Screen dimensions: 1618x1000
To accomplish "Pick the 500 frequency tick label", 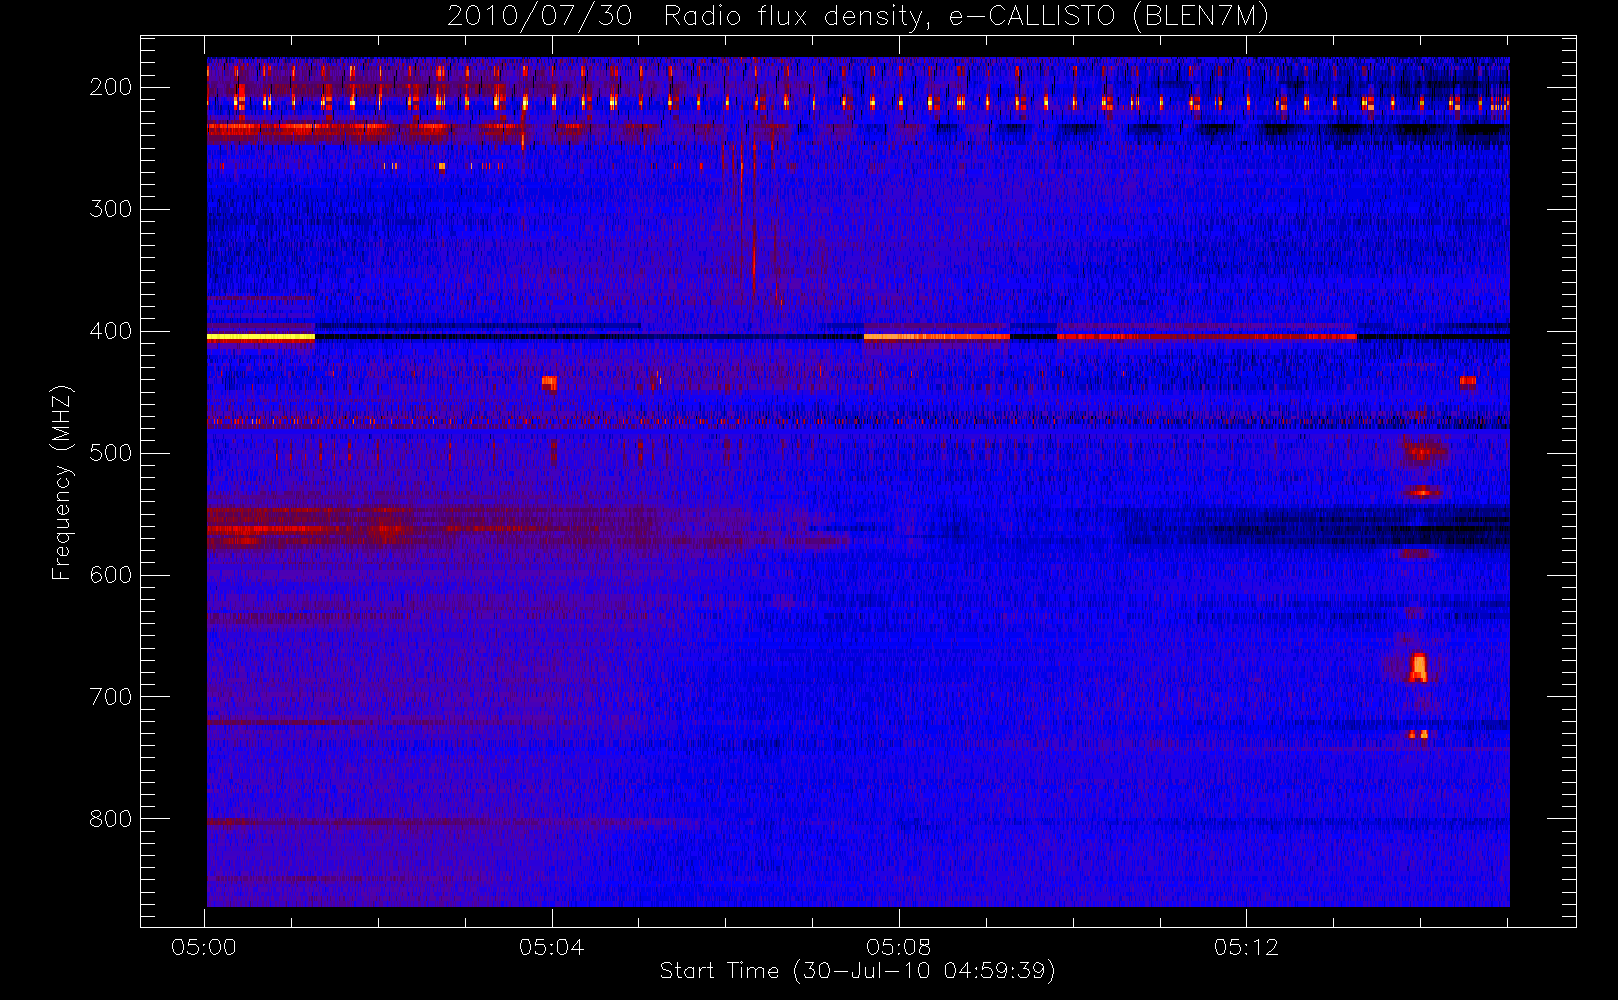I will coord(111,453).
